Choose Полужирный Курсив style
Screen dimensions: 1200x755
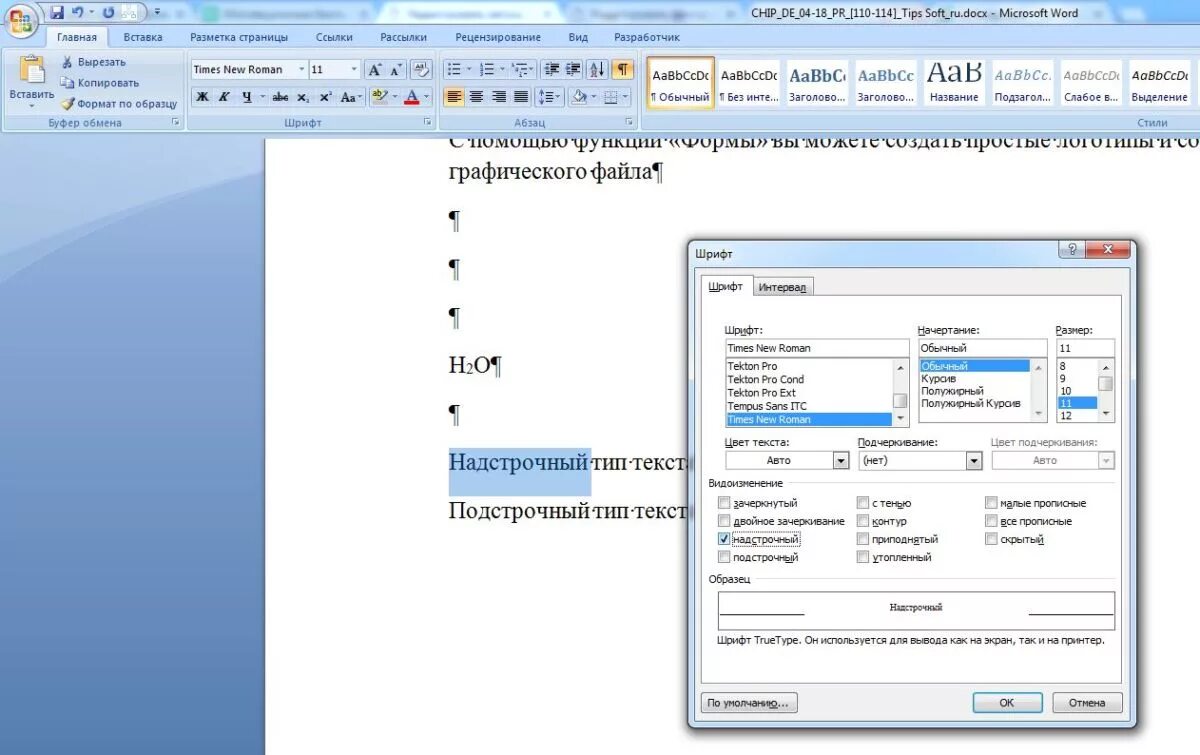[971, 403]
